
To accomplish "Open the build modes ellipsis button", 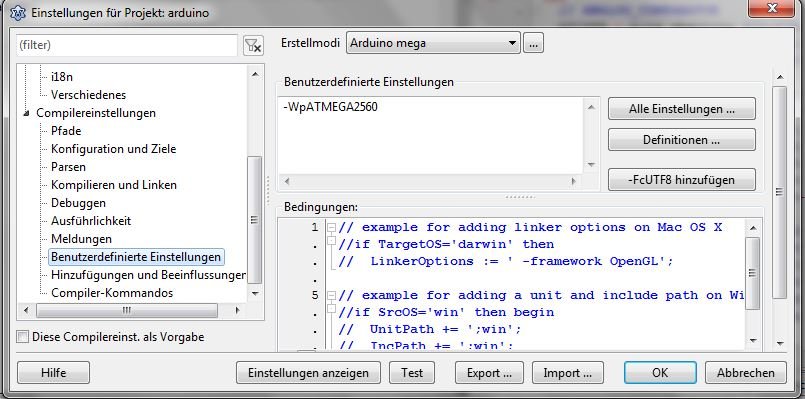I will pos(533,43).
